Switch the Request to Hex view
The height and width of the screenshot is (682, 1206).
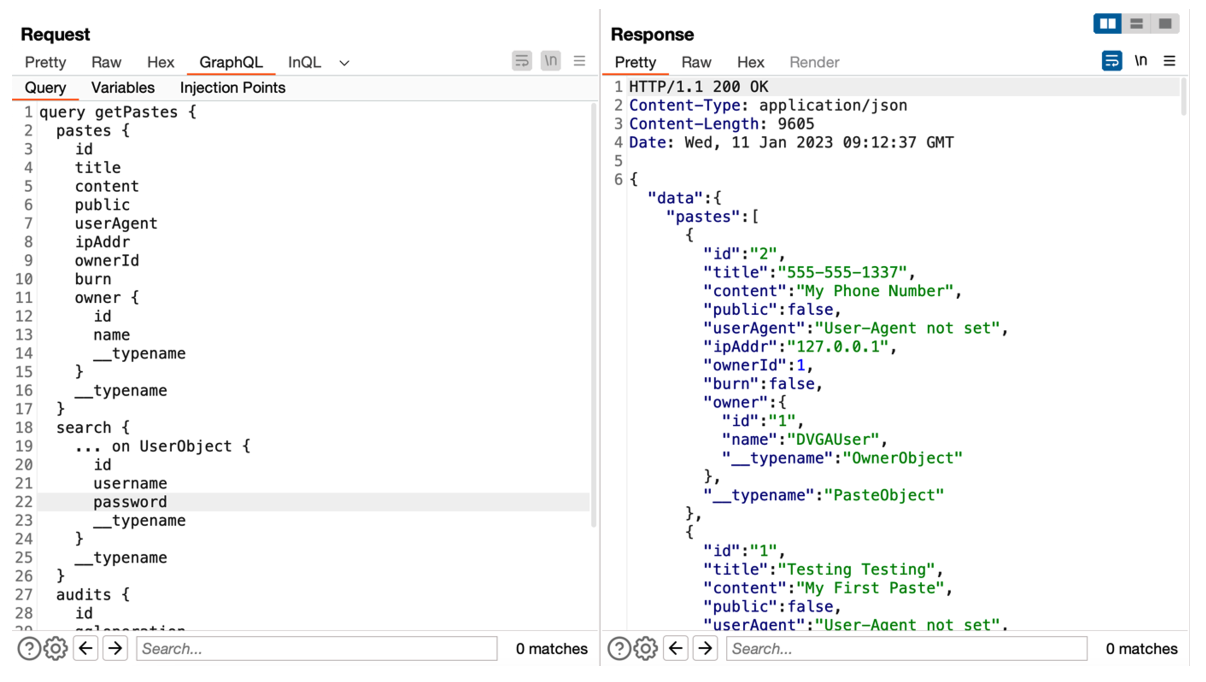click(x=160, y=62)
